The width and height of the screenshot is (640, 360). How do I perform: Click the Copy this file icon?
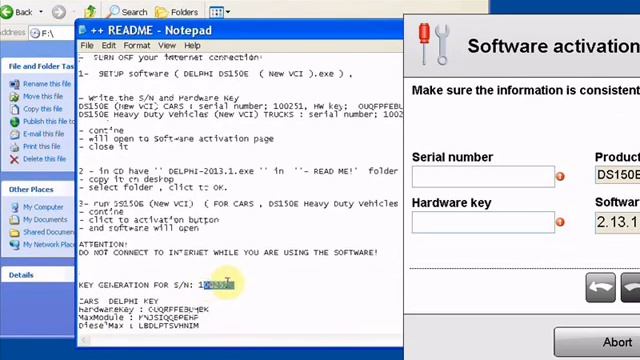tap(14, 109)
